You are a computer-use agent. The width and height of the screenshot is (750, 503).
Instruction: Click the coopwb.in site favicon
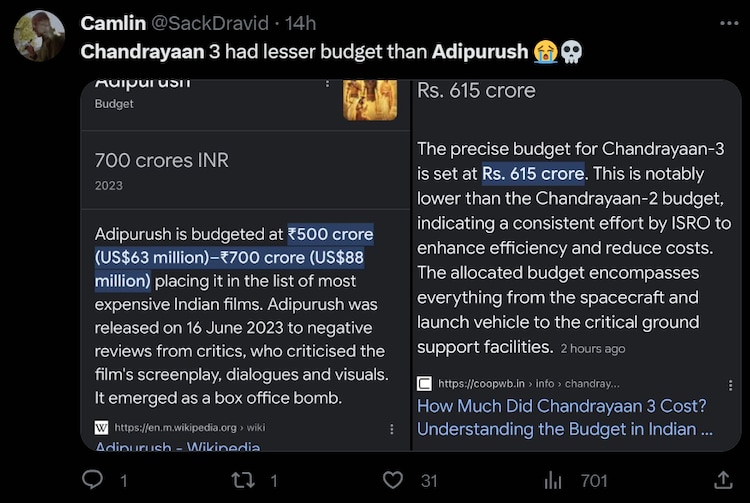[424, 383]
